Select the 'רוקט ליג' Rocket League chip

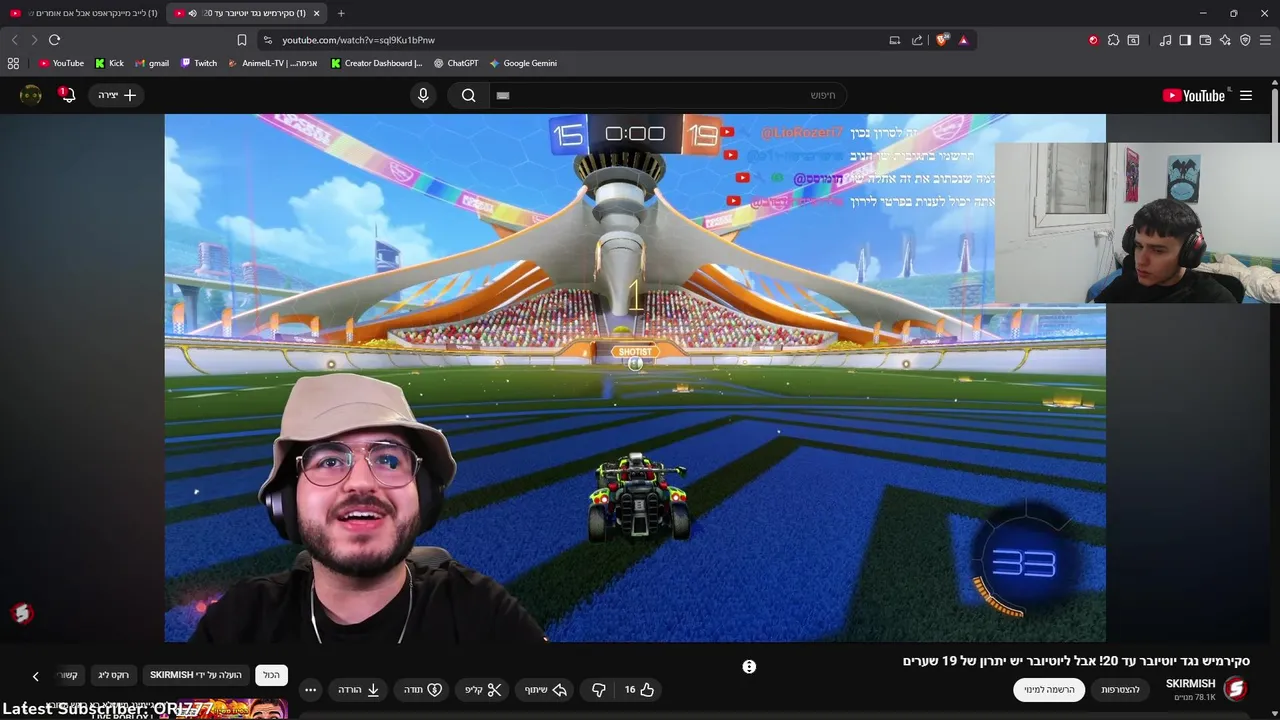pos(113,675)
